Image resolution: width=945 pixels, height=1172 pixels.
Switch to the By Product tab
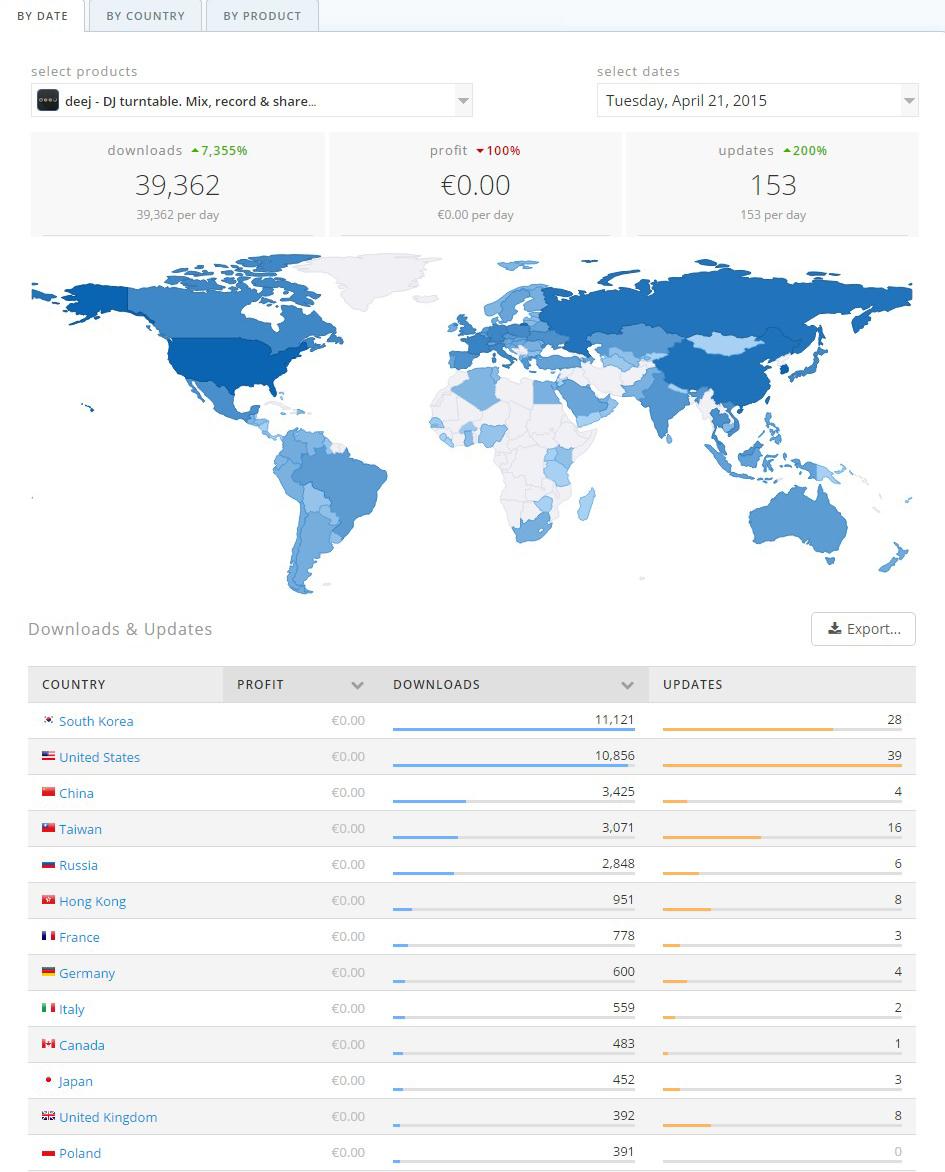[262, 16]
